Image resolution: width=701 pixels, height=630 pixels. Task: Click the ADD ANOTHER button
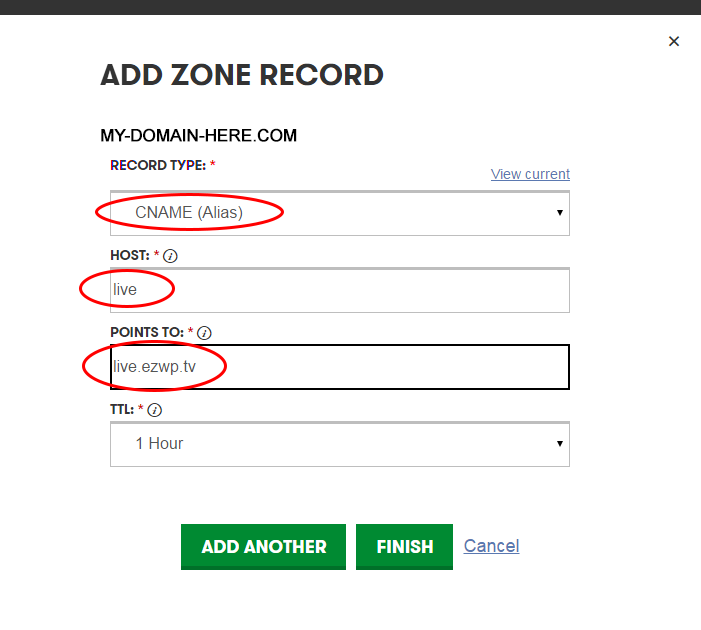tap(263, 547)
